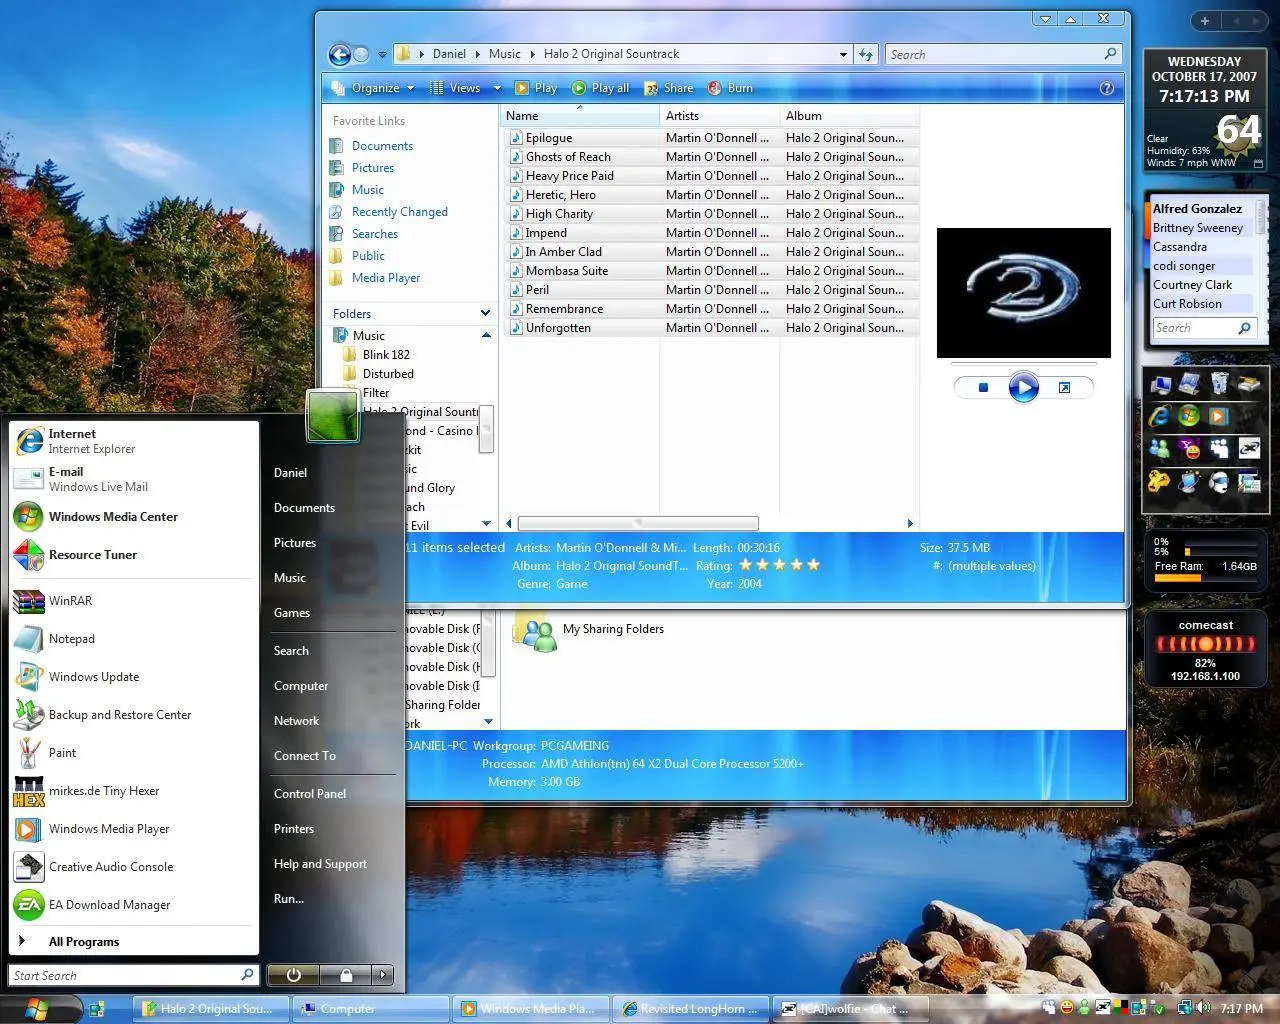Open recent pages dropdown beside forward arrow
The height and width of the screenshot is (1024, 1280).
click(382, 55)
